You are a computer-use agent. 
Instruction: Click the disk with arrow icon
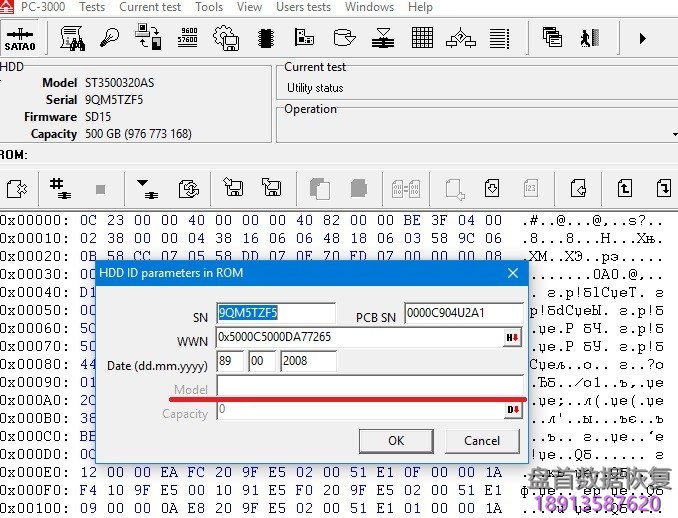point(344,38)
